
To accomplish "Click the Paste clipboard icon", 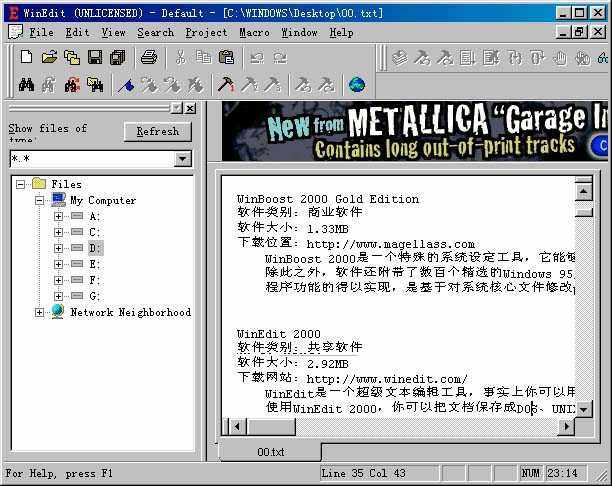I will (x=226, y=58).
